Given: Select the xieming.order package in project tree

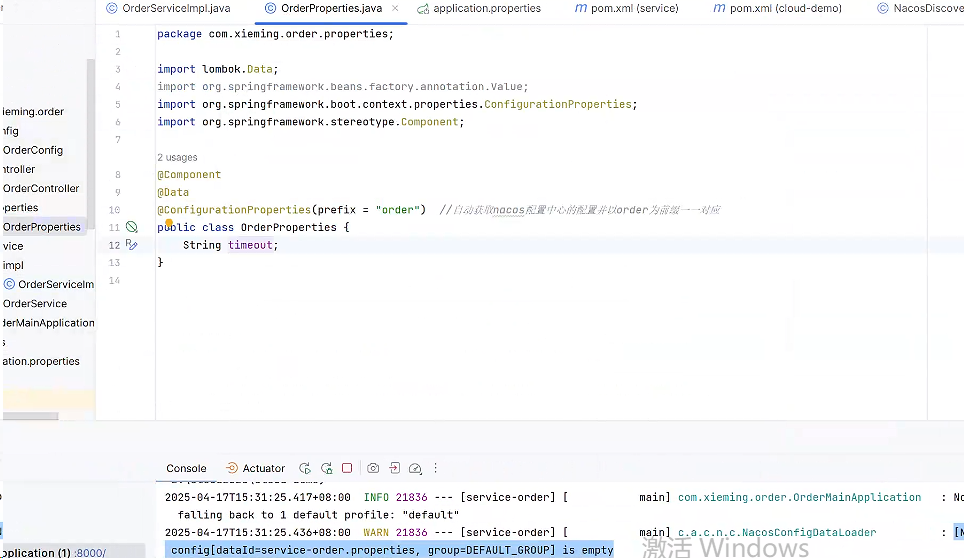Looking at the screenshot, I should (x=33, y=112).
